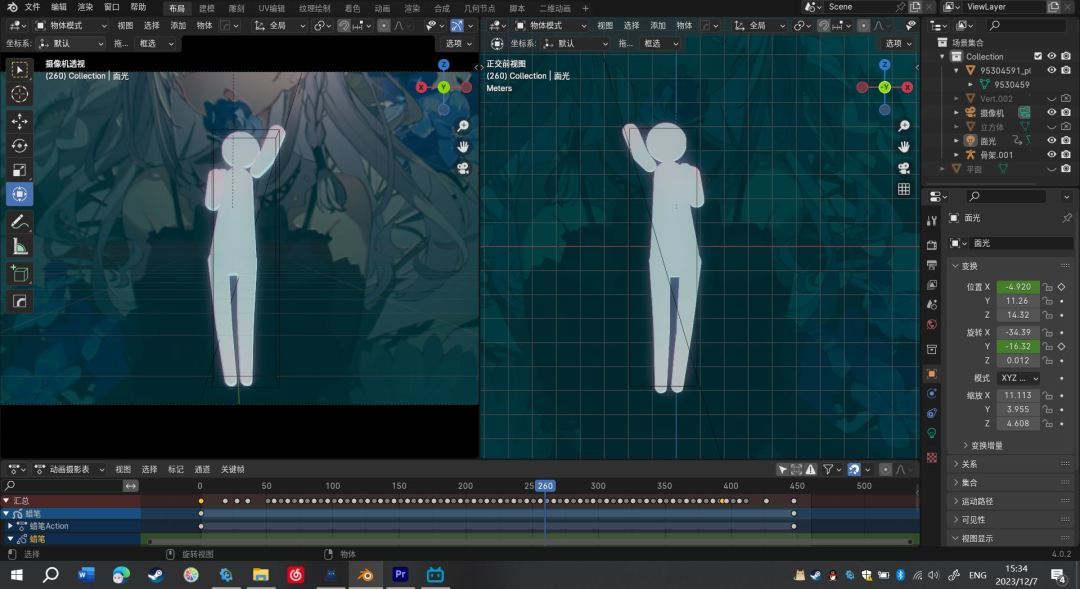Image resolution: width=1080 pixels, height=589 pixels.
Task: Choose the Annotate pencil tool
Action: (x=19, y=221)
